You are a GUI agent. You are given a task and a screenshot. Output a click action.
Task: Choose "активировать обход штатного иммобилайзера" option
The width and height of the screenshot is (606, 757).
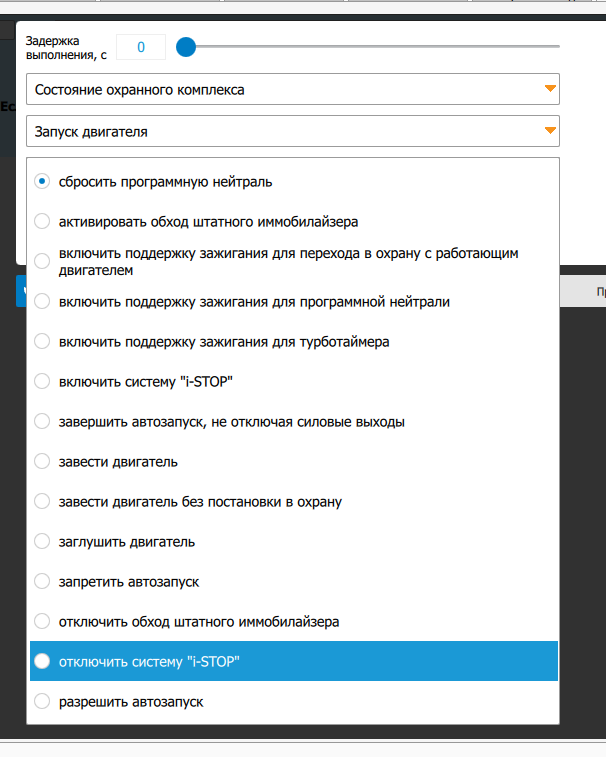[x=42, y=221]
